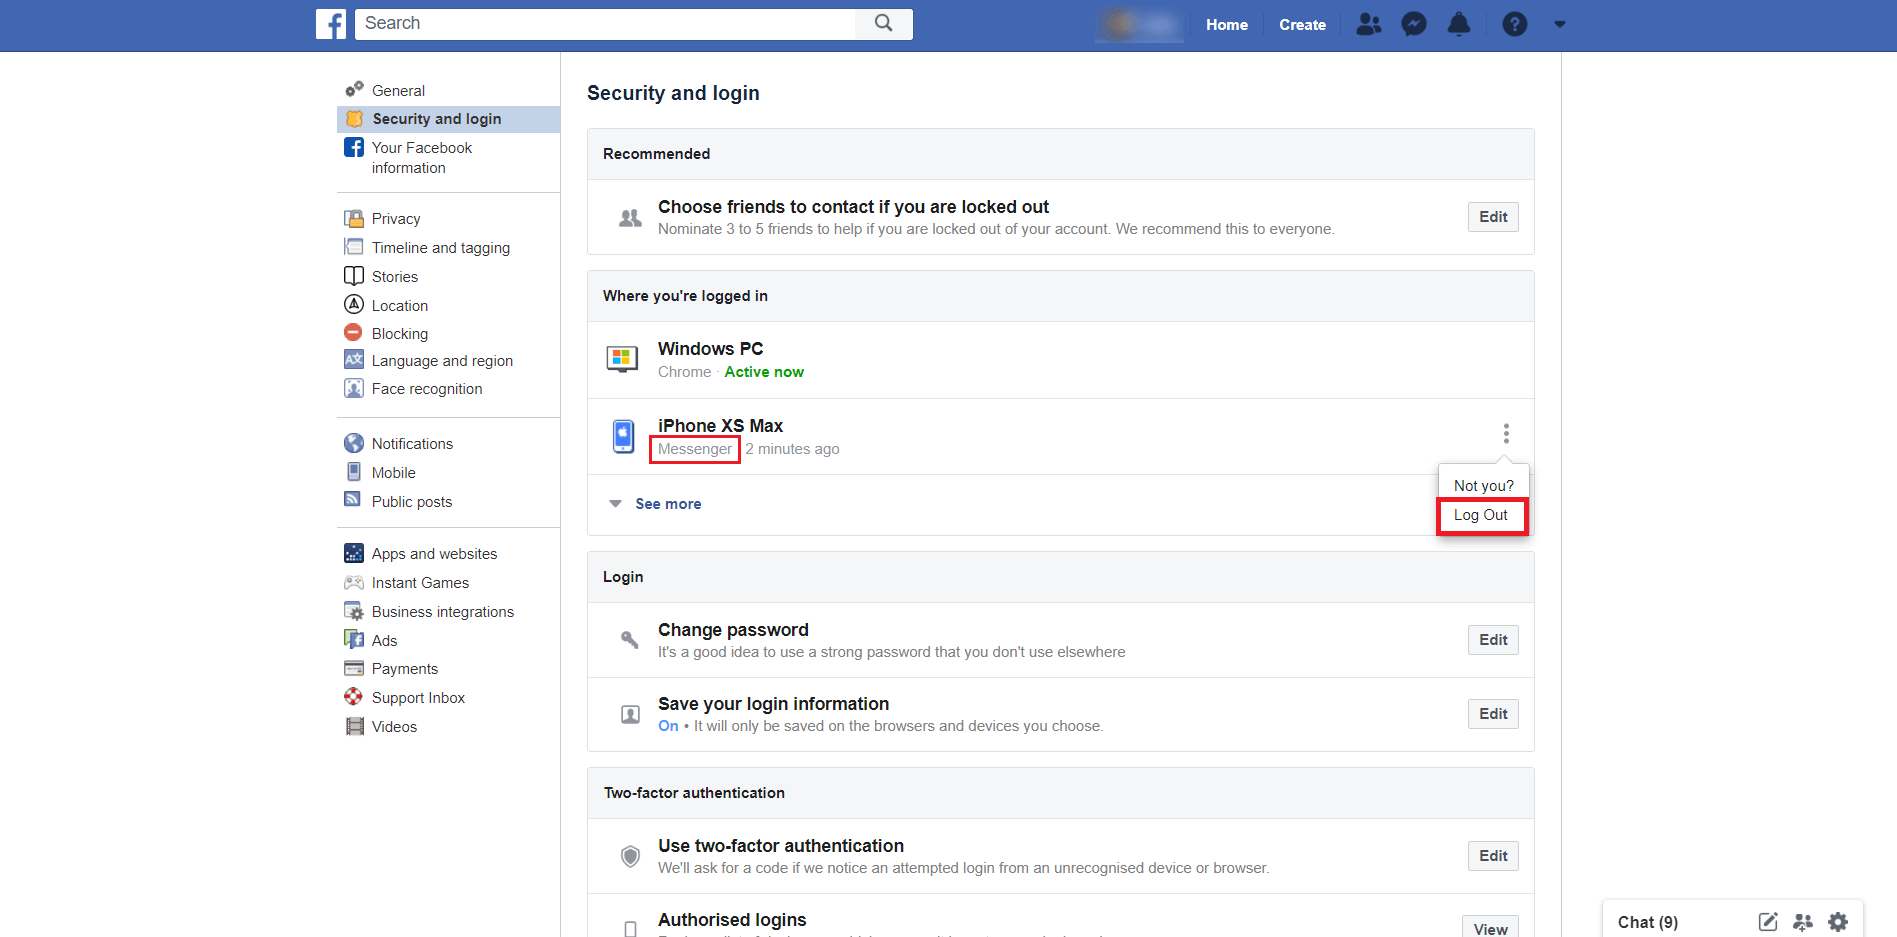Open the Messenger icon in top bar
The height and width of the screenshot is (937, 1897).
tap(1413, 24)
